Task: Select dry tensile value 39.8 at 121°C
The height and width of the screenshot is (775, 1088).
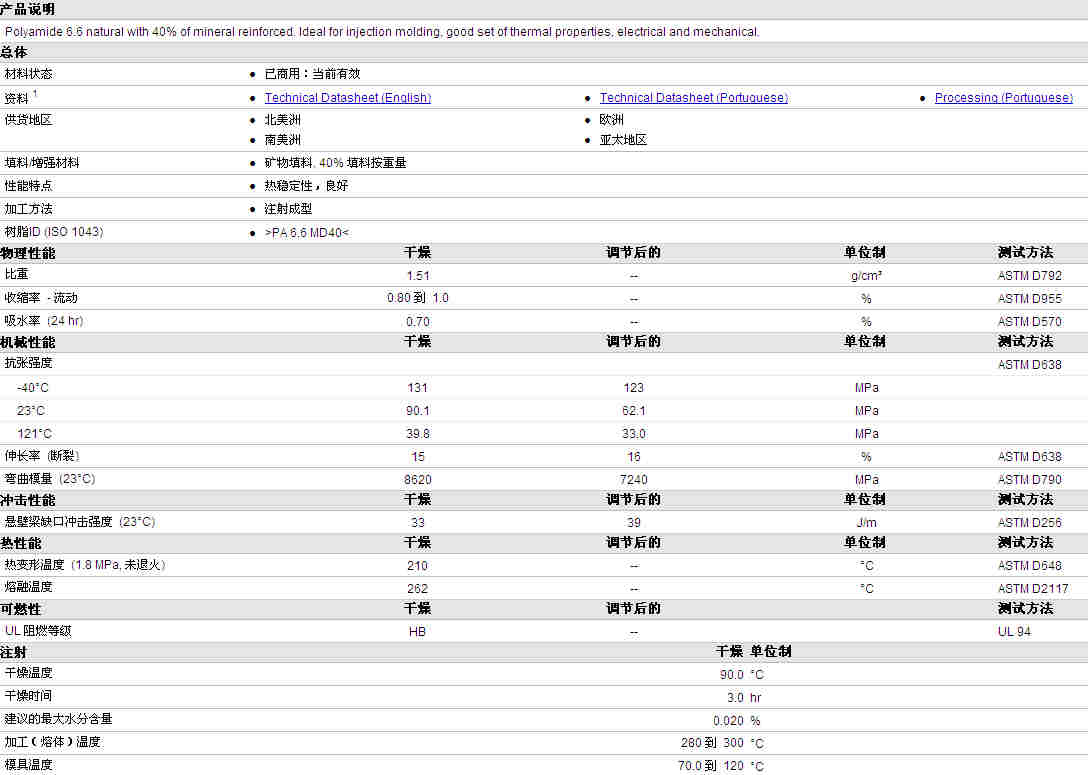Action: point(418,433)
